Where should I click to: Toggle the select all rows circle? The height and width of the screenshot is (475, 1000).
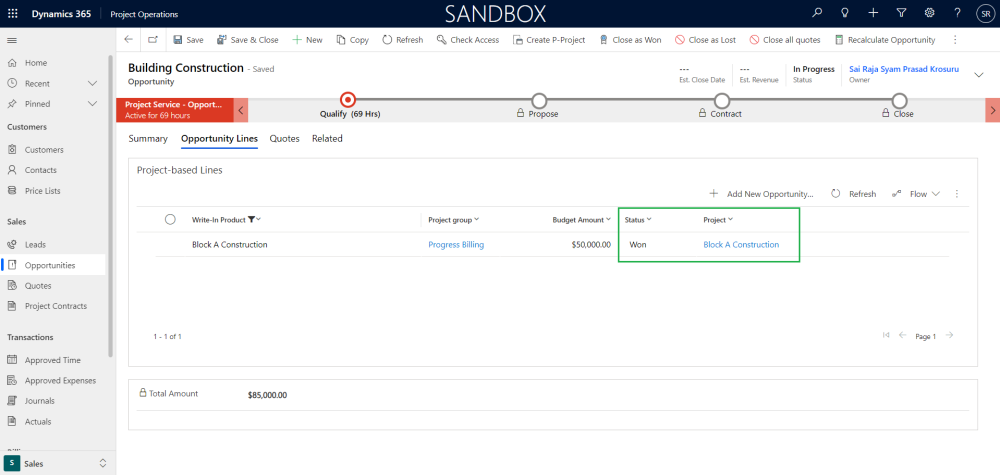[170, 219]
